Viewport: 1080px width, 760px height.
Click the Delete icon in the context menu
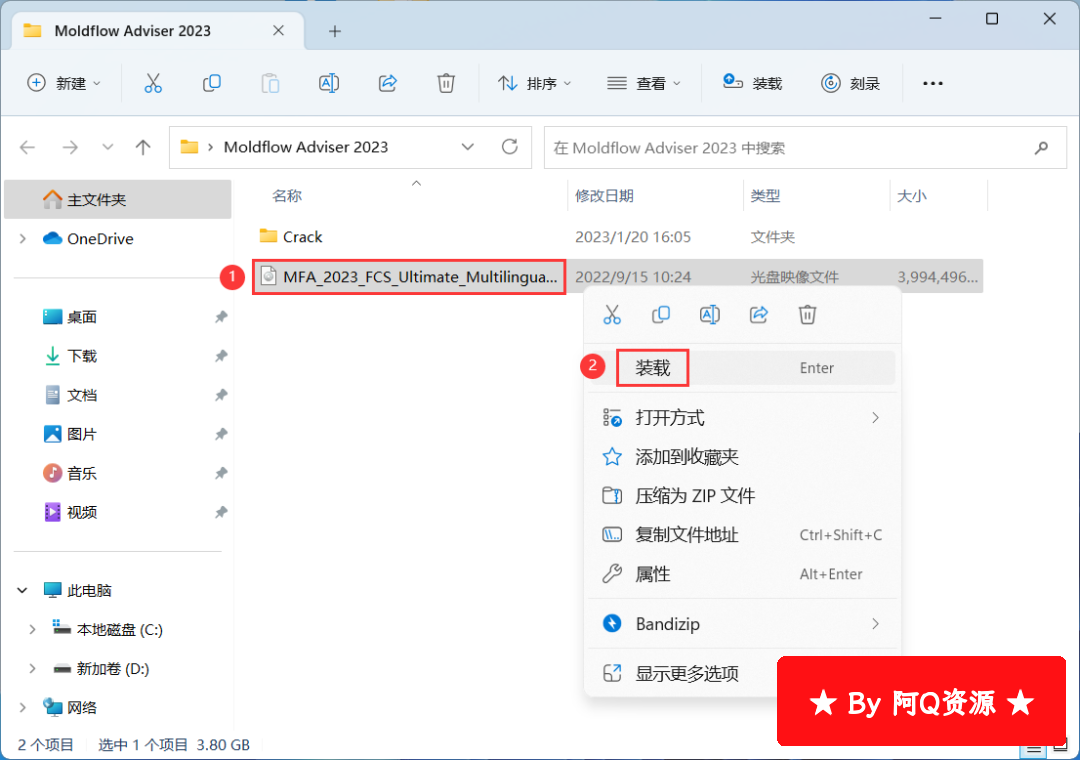(x=807, y=315)
